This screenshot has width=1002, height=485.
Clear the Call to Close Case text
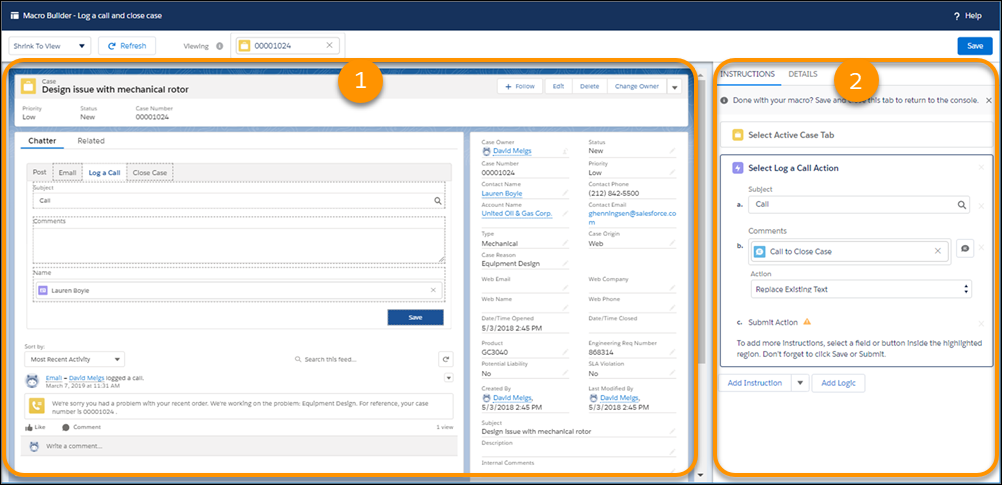(938, 251)
